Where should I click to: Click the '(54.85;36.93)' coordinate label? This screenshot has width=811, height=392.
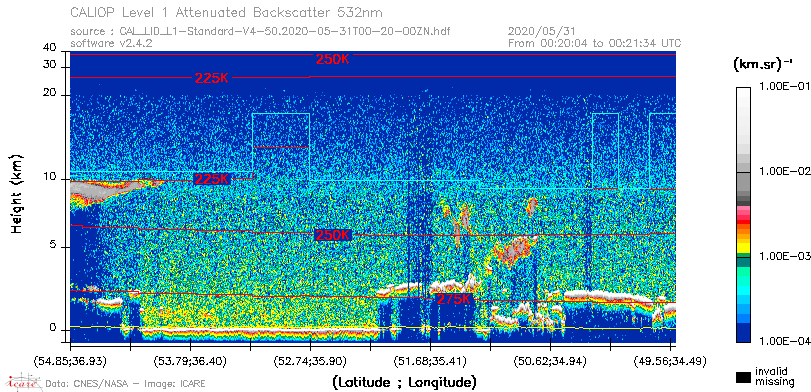pos(70,361)
